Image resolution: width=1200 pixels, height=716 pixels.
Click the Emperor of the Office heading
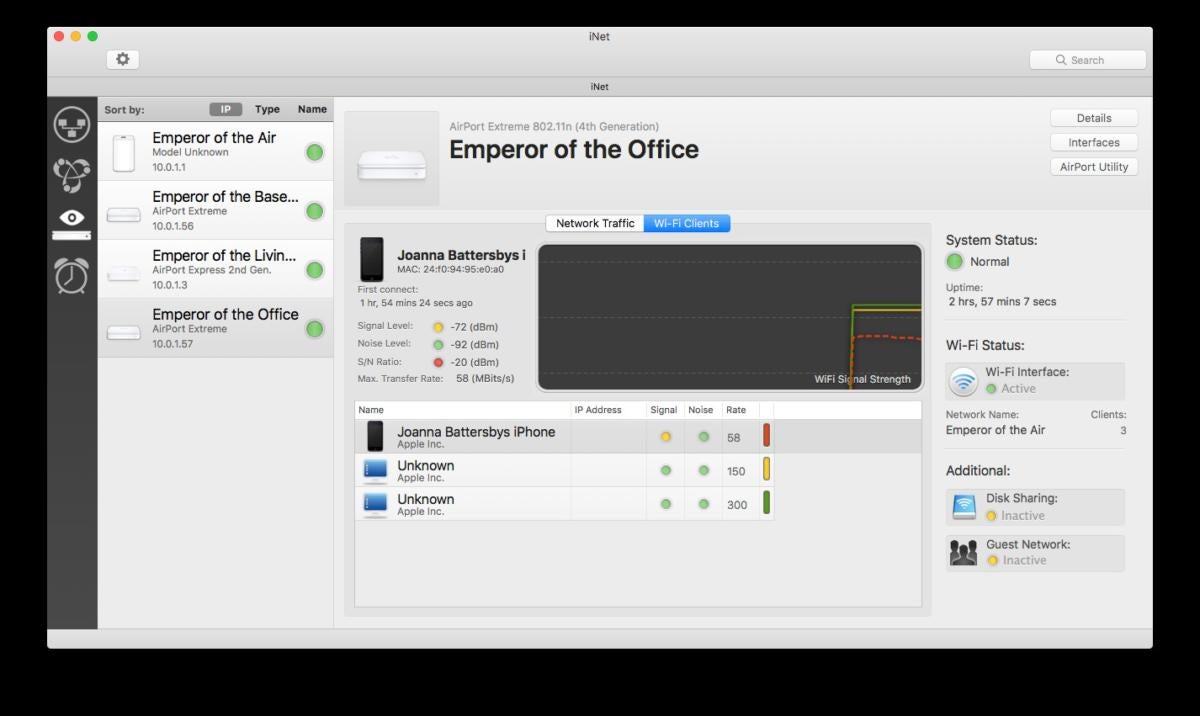[x=574, y=150]
